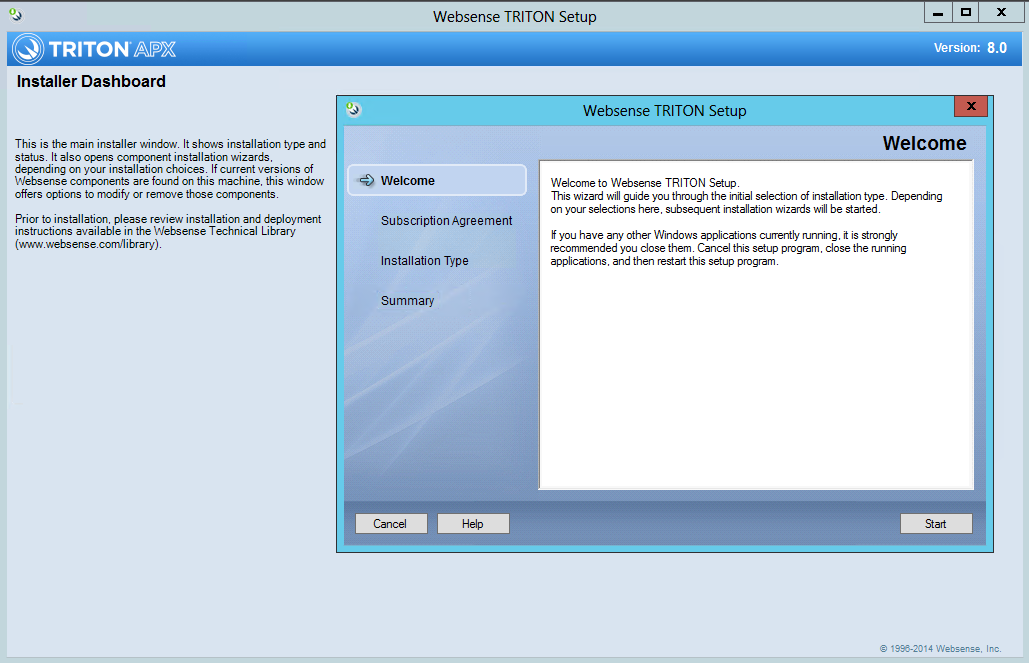The width and height of the screenshot is (1029, 663).
Task: Maximize the main Websense TRITON Setup window
Action: click(x=965, y=12)
